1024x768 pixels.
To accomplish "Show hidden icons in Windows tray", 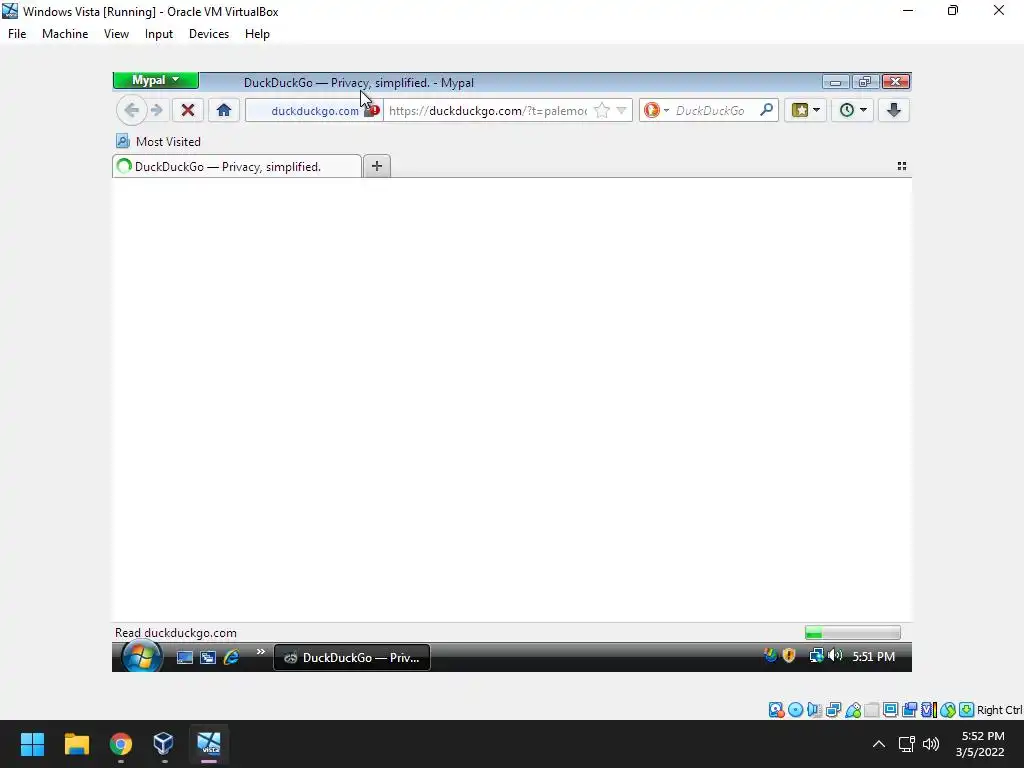I will 879,744.
